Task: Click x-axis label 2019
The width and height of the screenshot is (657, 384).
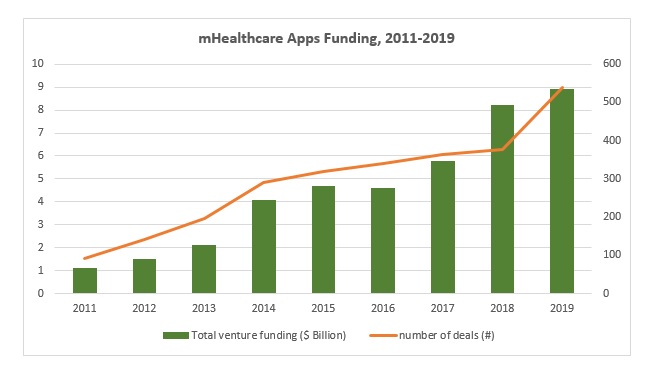Action: coord(562,308)
